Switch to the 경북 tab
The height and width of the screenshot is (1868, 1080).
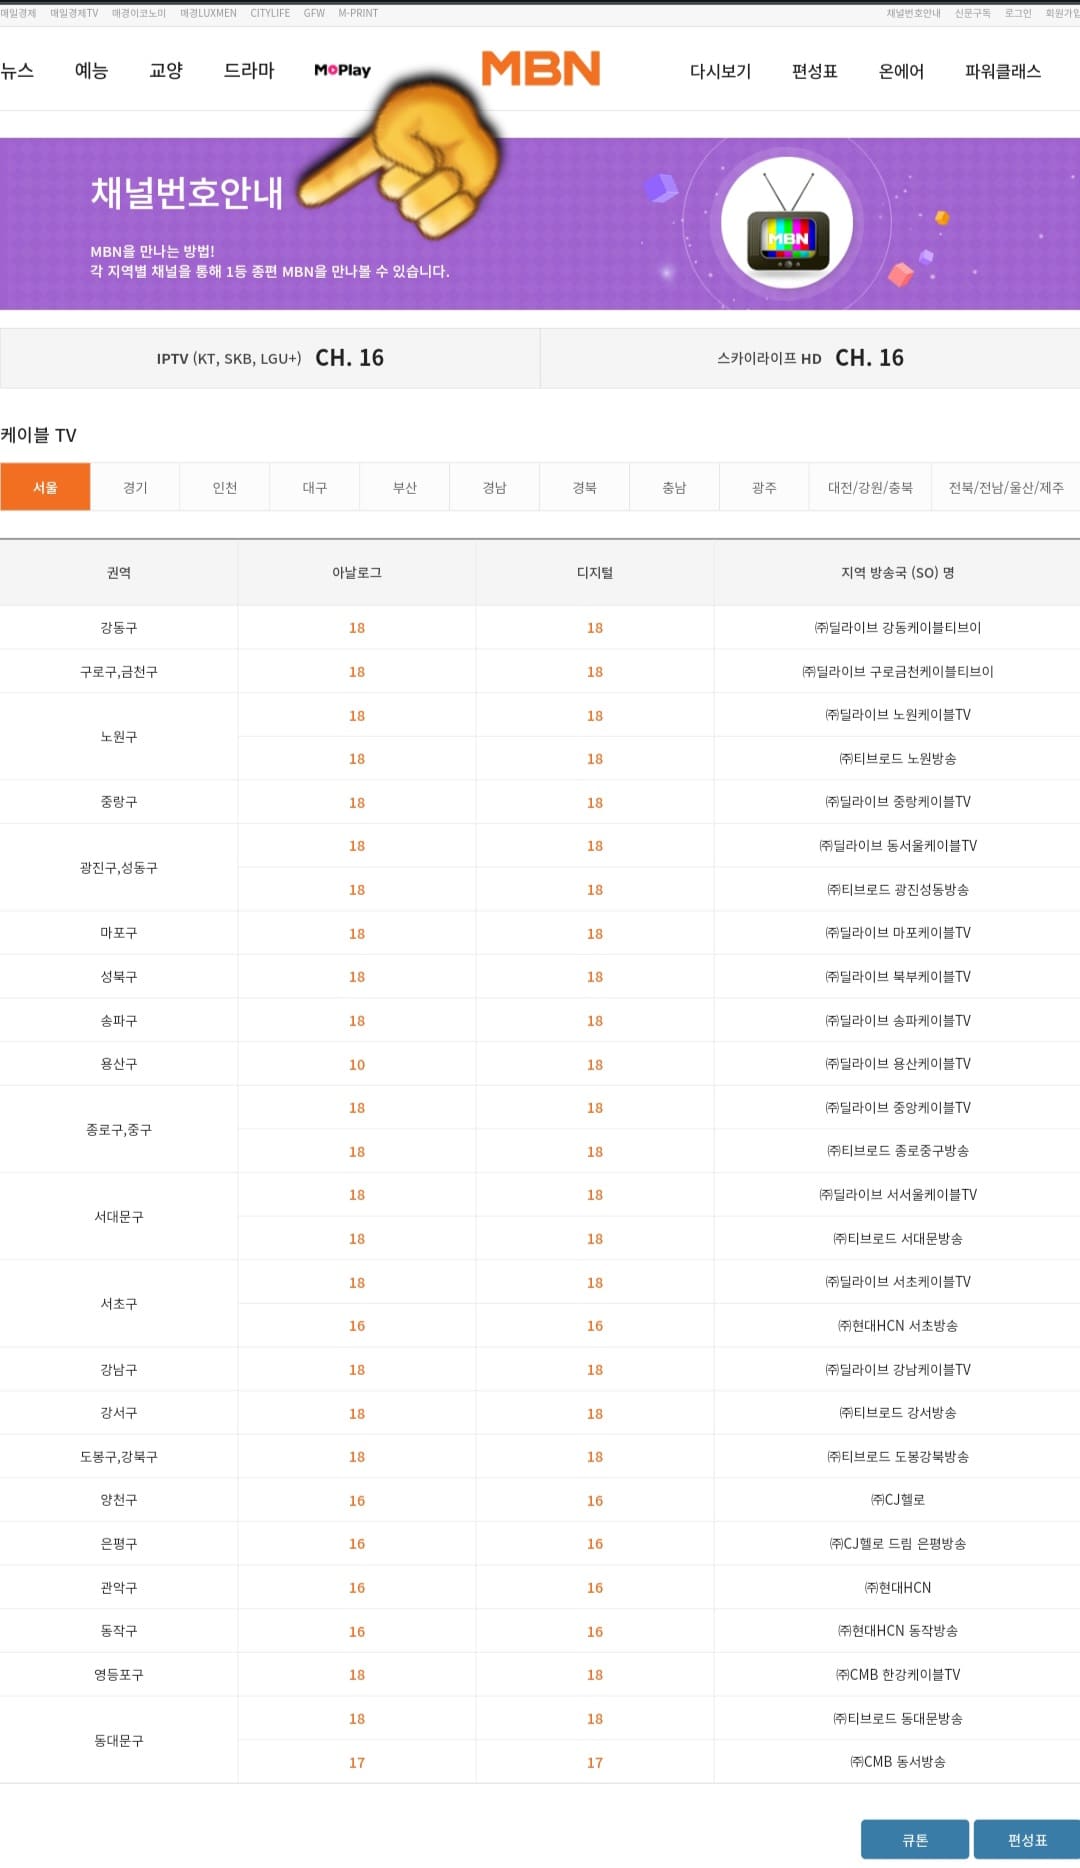(x=585, y=487)
